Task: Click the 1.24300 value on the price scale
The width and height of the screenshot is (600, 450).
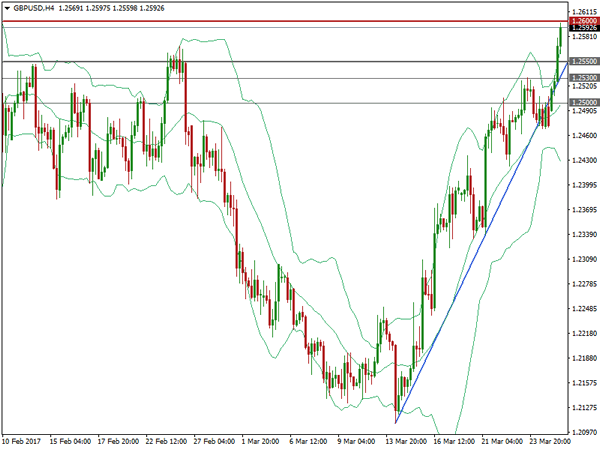Action: pyautogui.click(x=585, y=160)
